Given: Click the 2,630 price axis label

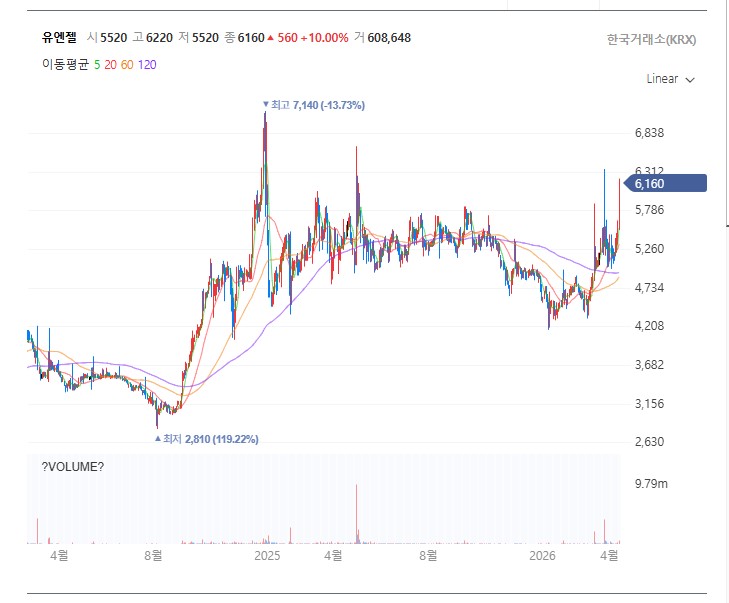Looking at the screenshot, I should pyautogui.click(x=649, y=442).
